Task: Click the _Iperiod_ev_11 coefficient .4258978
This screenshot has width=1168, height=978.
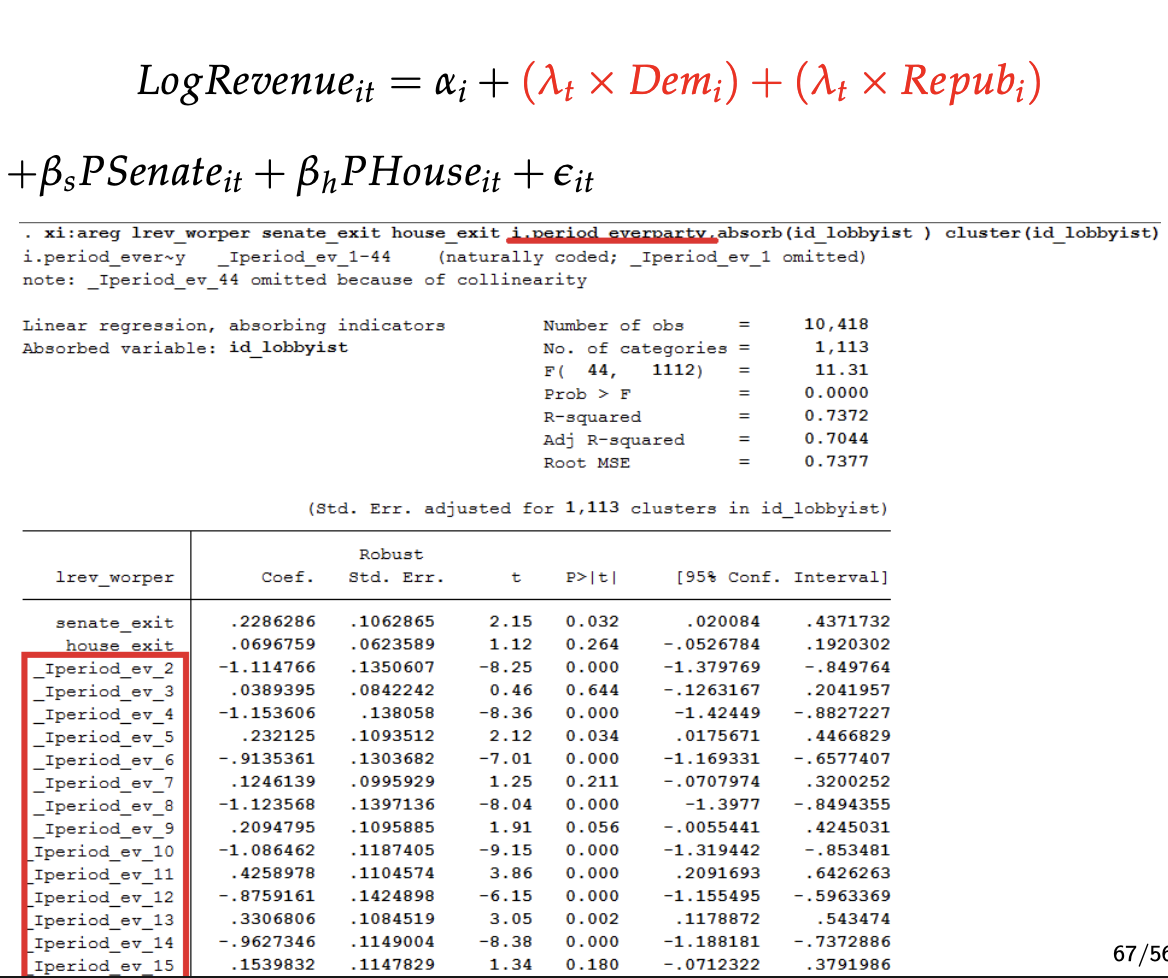Action: 273,873
